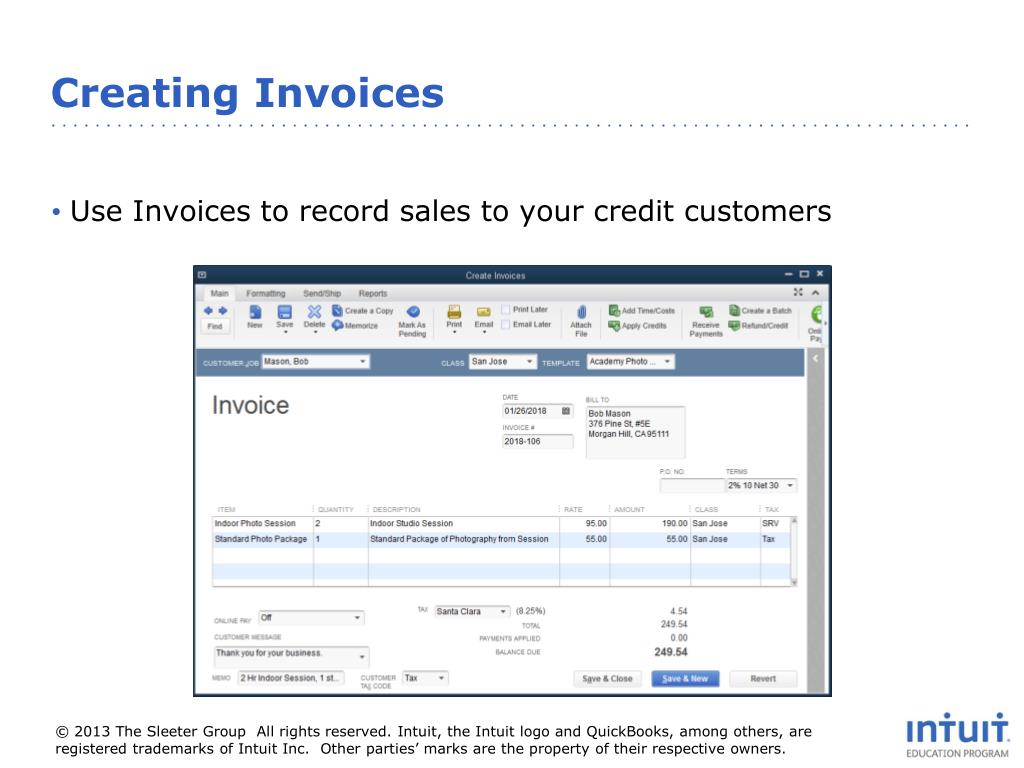Click Add Time/Costs
1024x768 pixels.
(642, 311)
